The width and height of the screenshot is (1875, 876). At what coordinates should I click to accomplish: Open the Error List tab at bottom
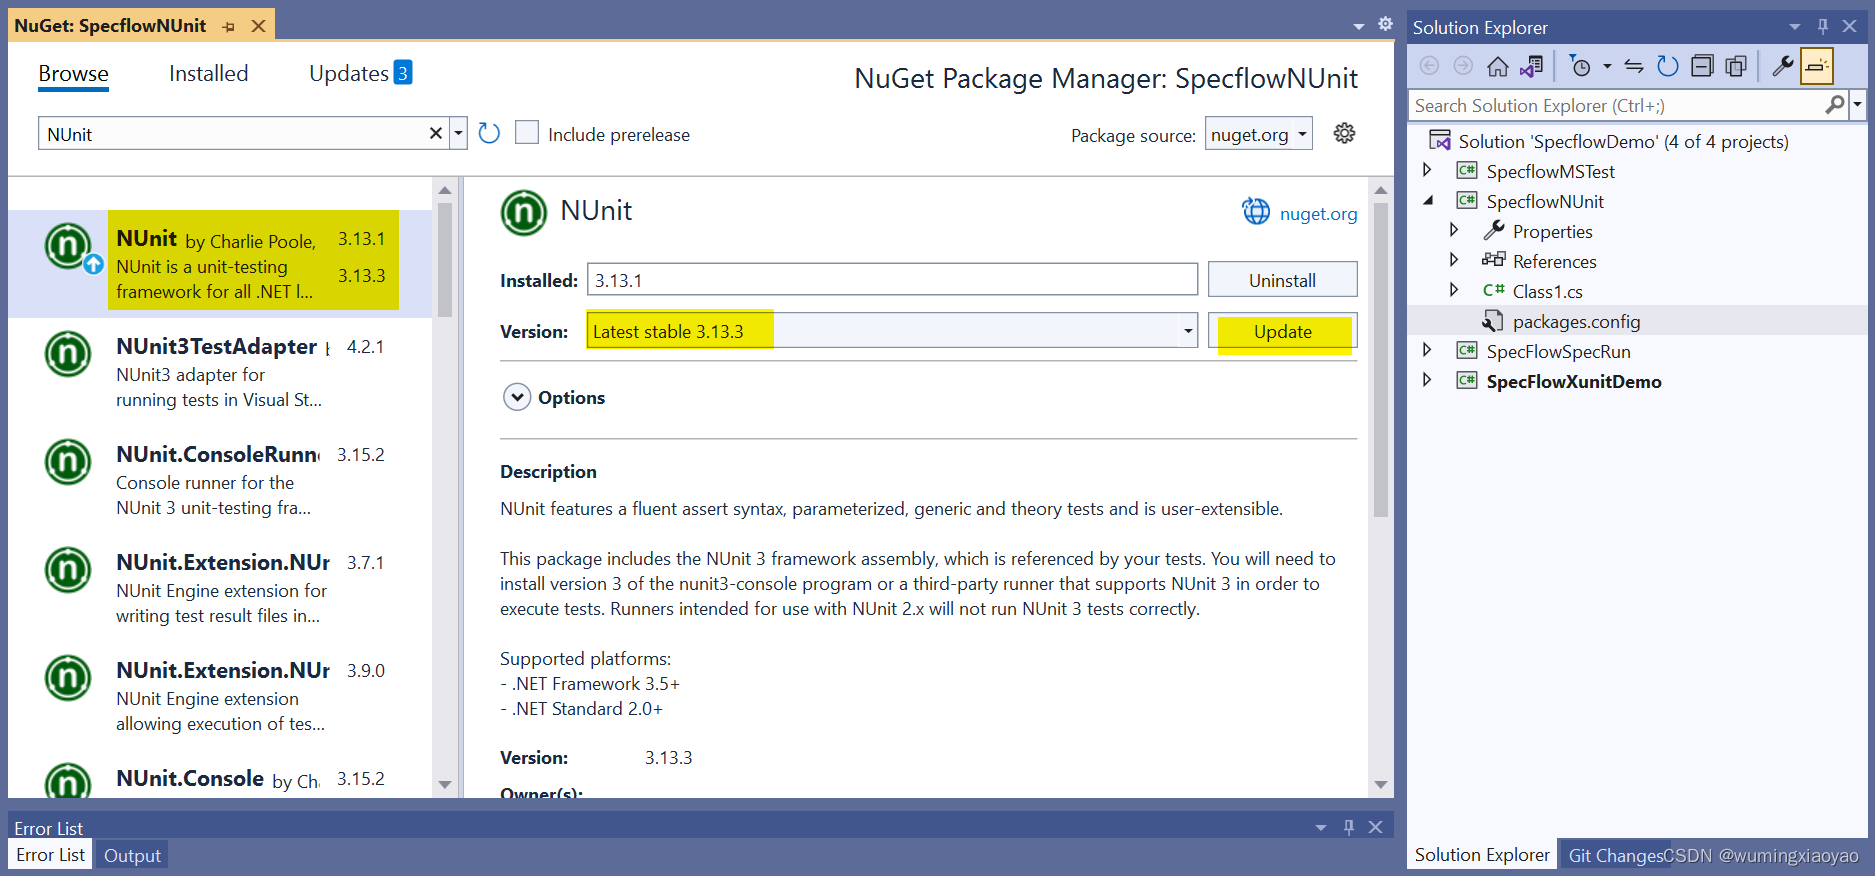(x=50, y=855)
